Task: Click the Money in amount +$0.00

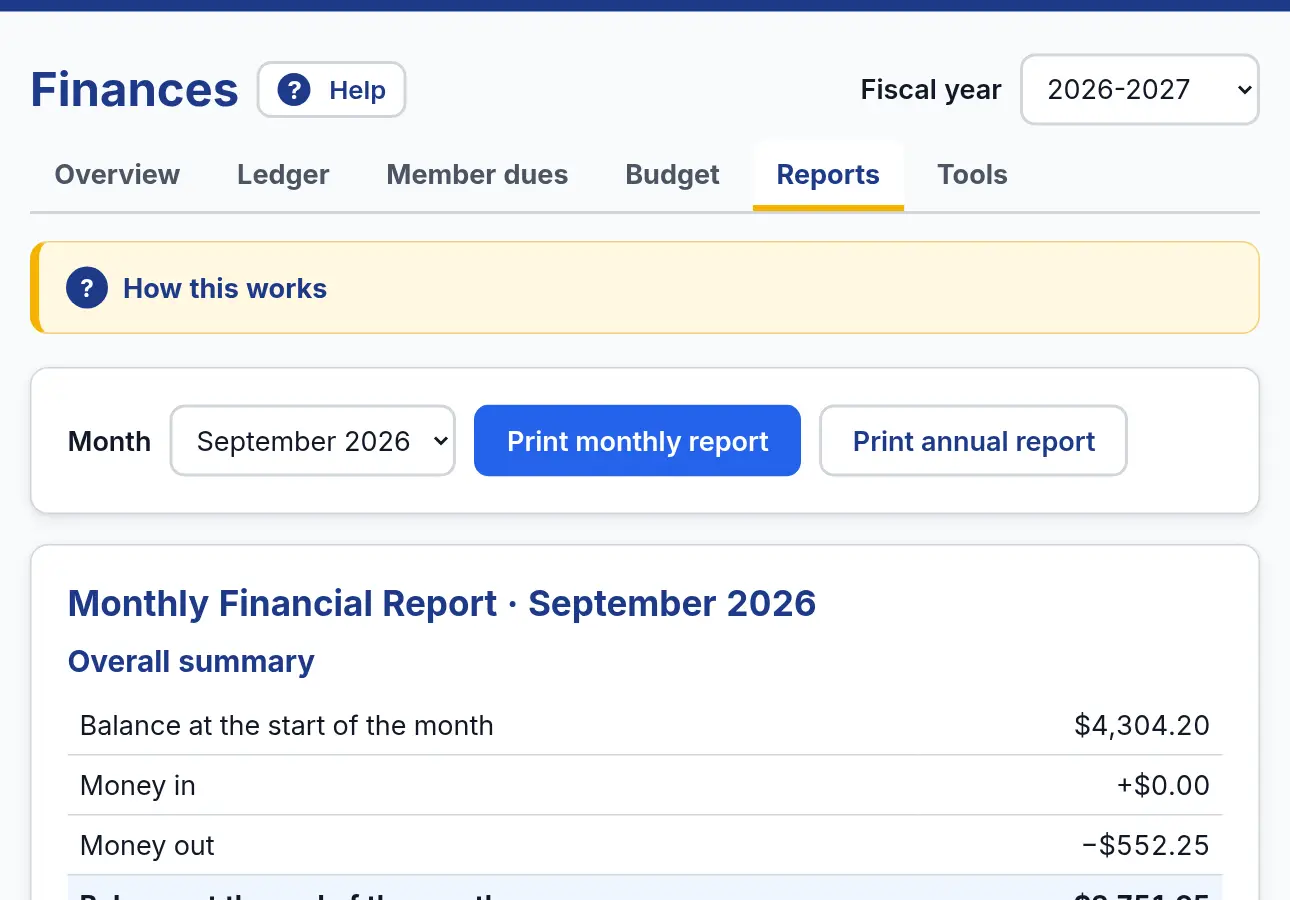Action: click(x=1163, y=785)
